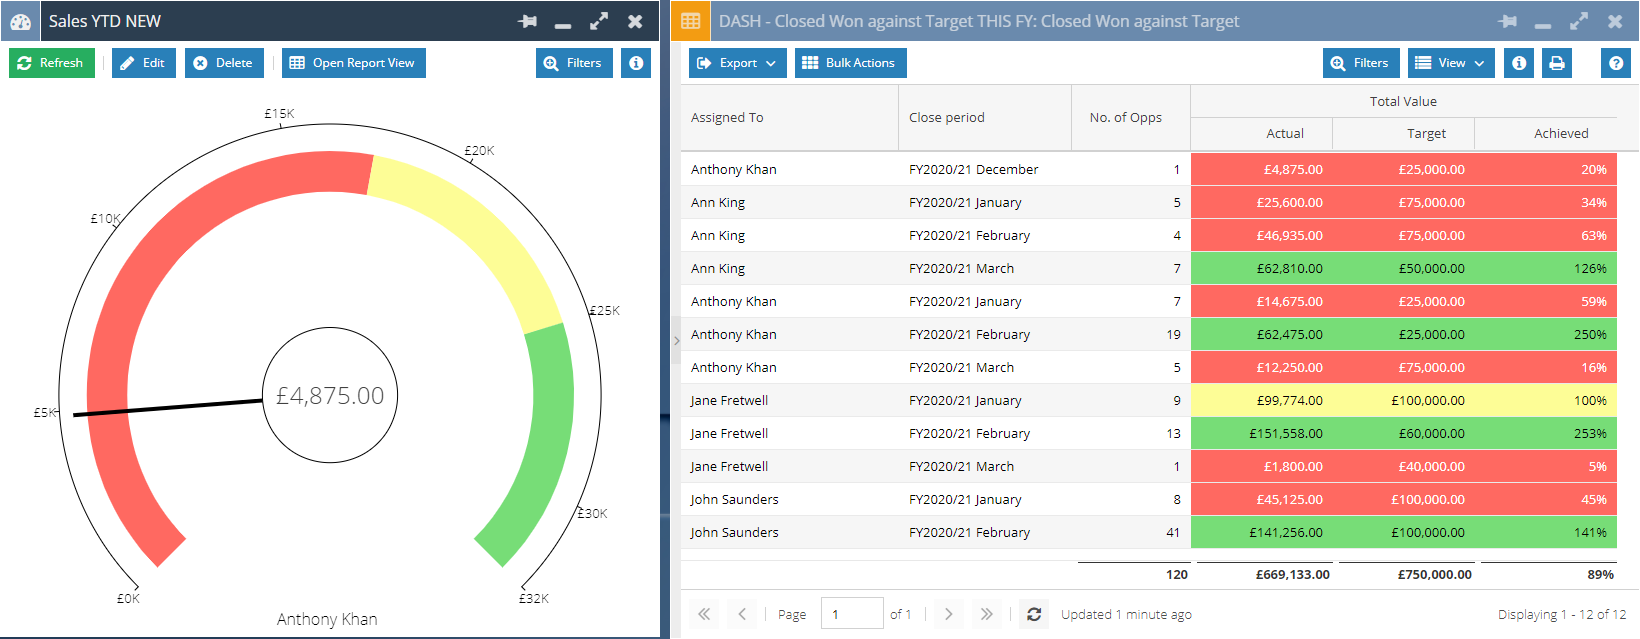Open info icon in Sales YTD panel
Viewport: 1640px width, 639px height.
point(636,63)
